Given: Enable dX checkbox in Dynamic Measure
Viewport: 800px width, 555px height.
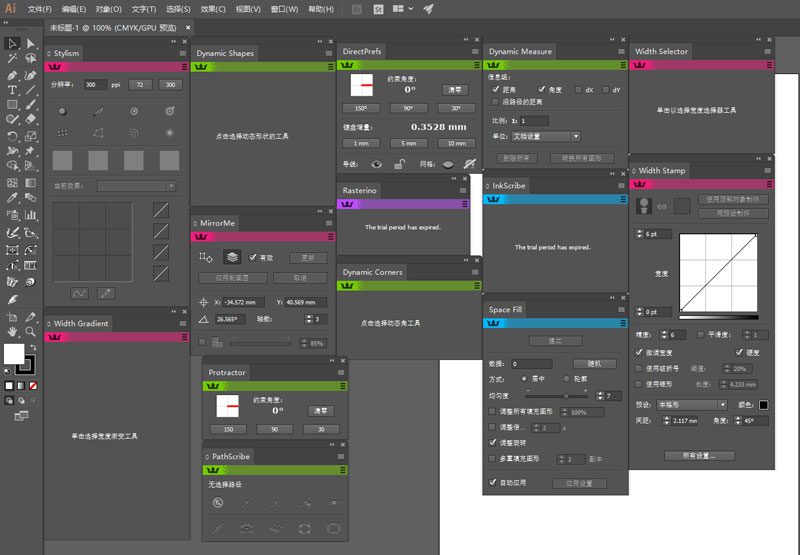Looking at the screenshot, I should (578, 90).
